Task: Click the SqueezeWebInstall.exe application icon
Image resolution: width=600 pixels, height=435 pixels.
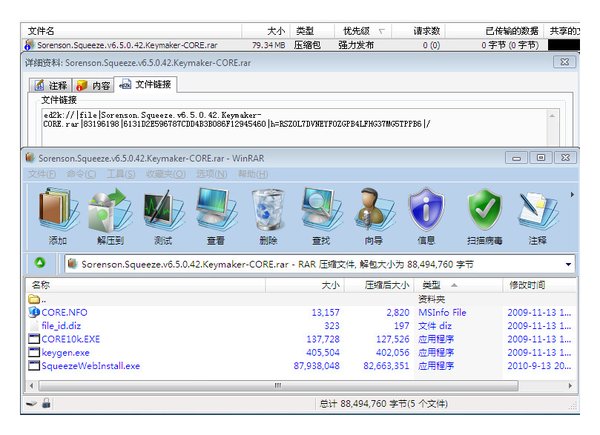Action: pos(34,366)
